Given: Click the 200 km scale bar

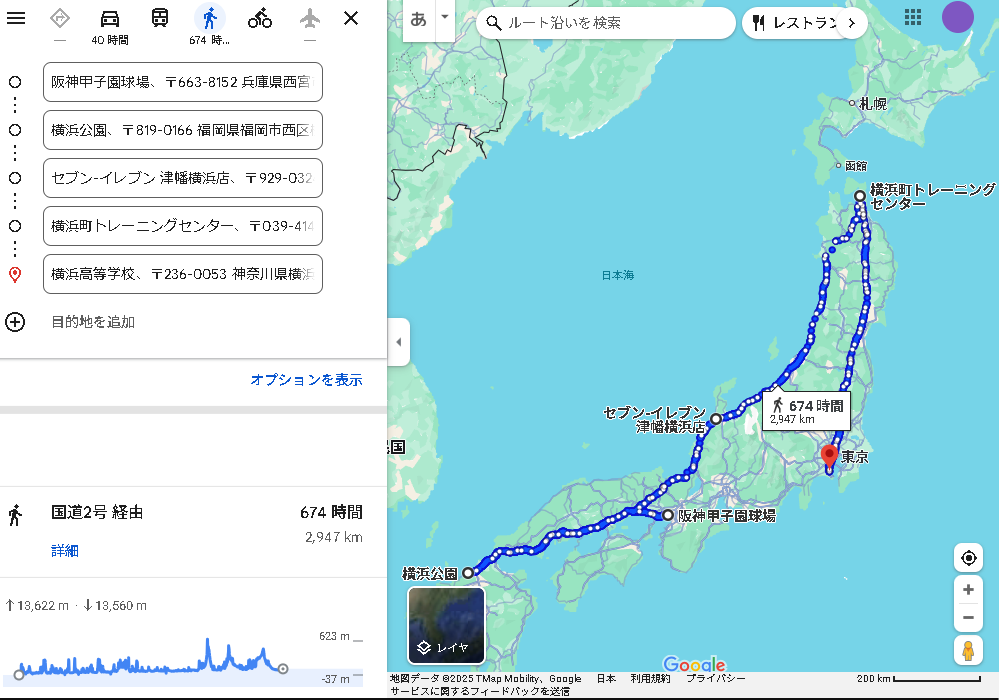Looking at the screenshot, I should tap(918, 678).
